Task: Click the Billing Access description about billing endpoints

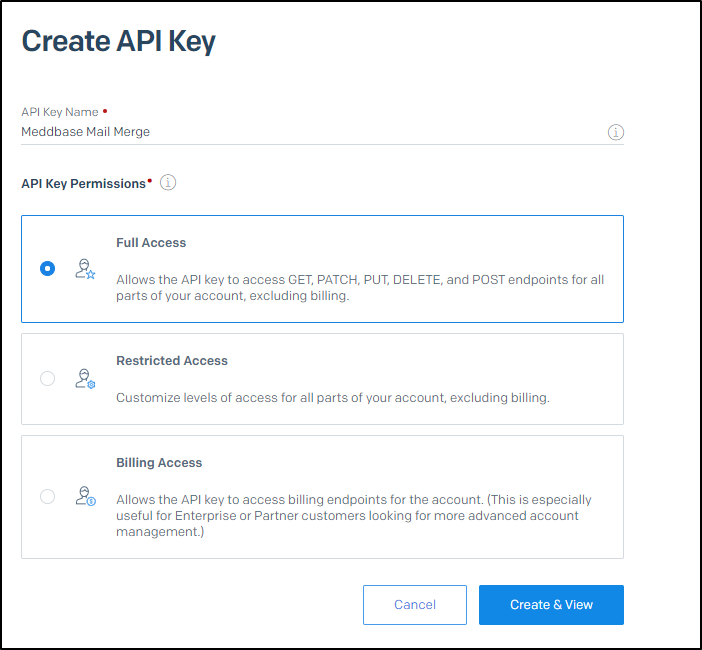Action: [353, 516]
